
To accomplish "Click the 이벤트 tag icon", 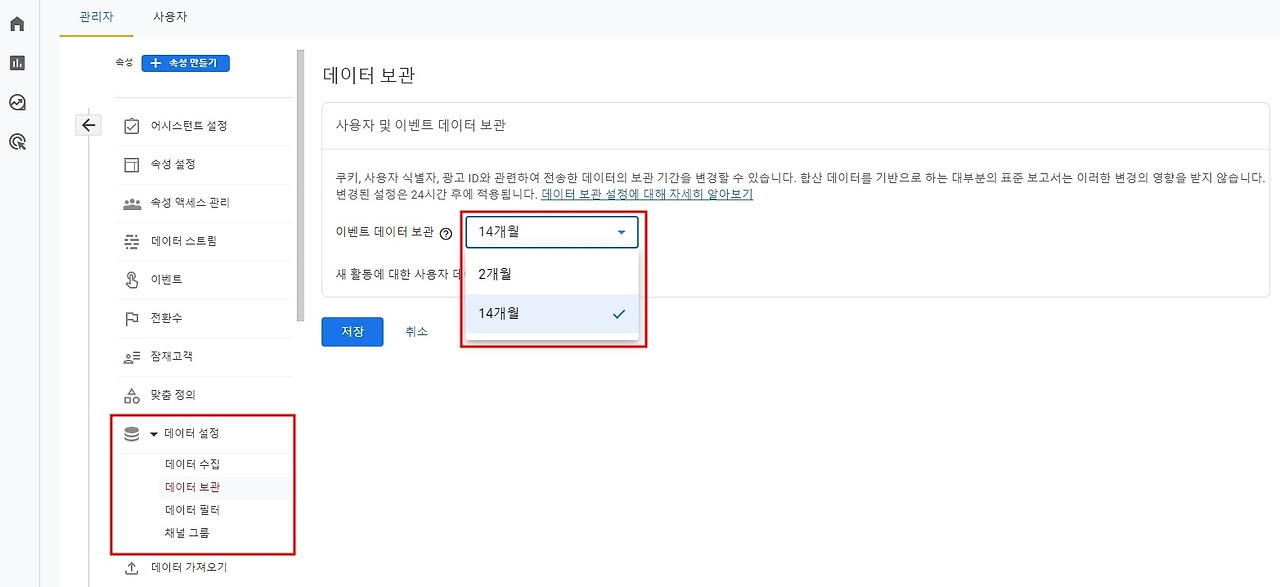I will pyautogui.click(x=131, y=279).
